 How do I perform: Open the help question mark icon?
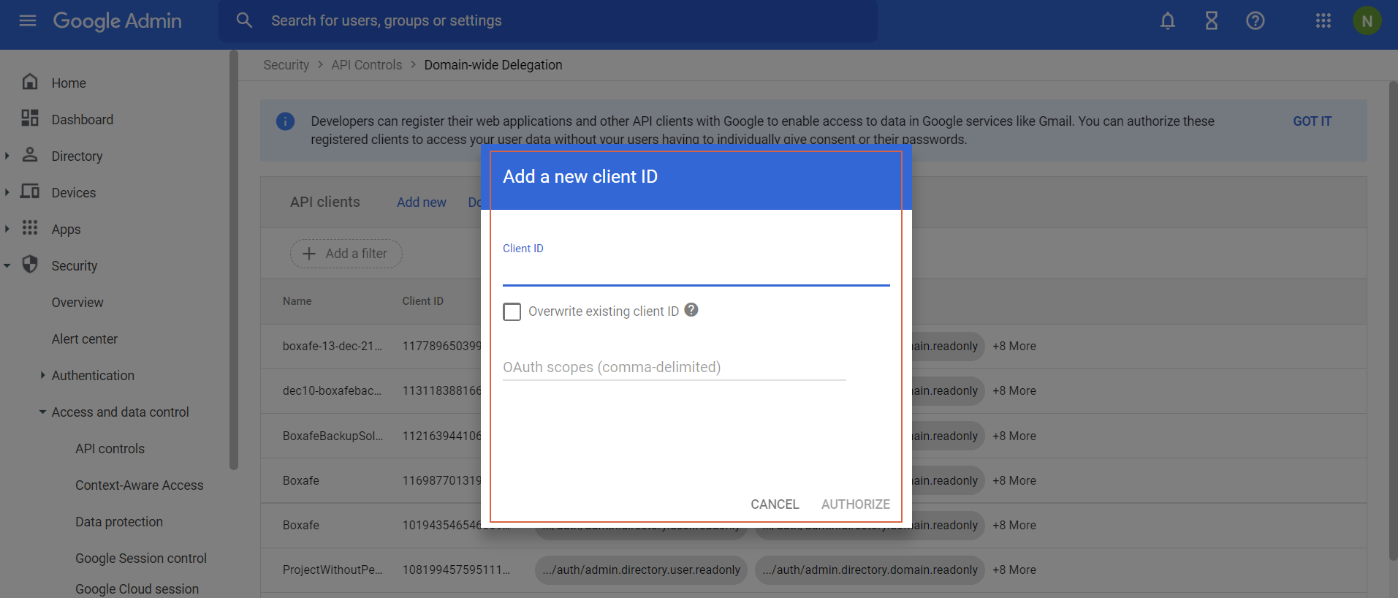[x=1256, y=21]
